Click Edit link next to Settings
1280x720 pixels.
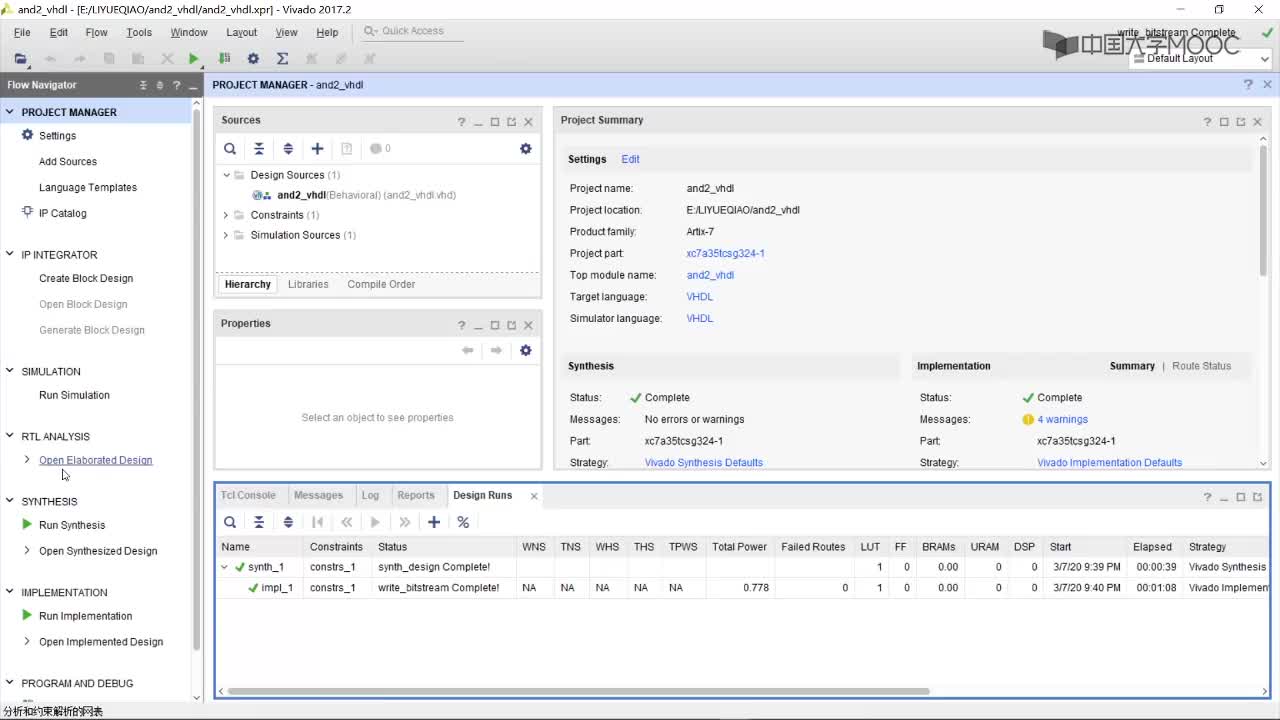click(x=630, y=159)
